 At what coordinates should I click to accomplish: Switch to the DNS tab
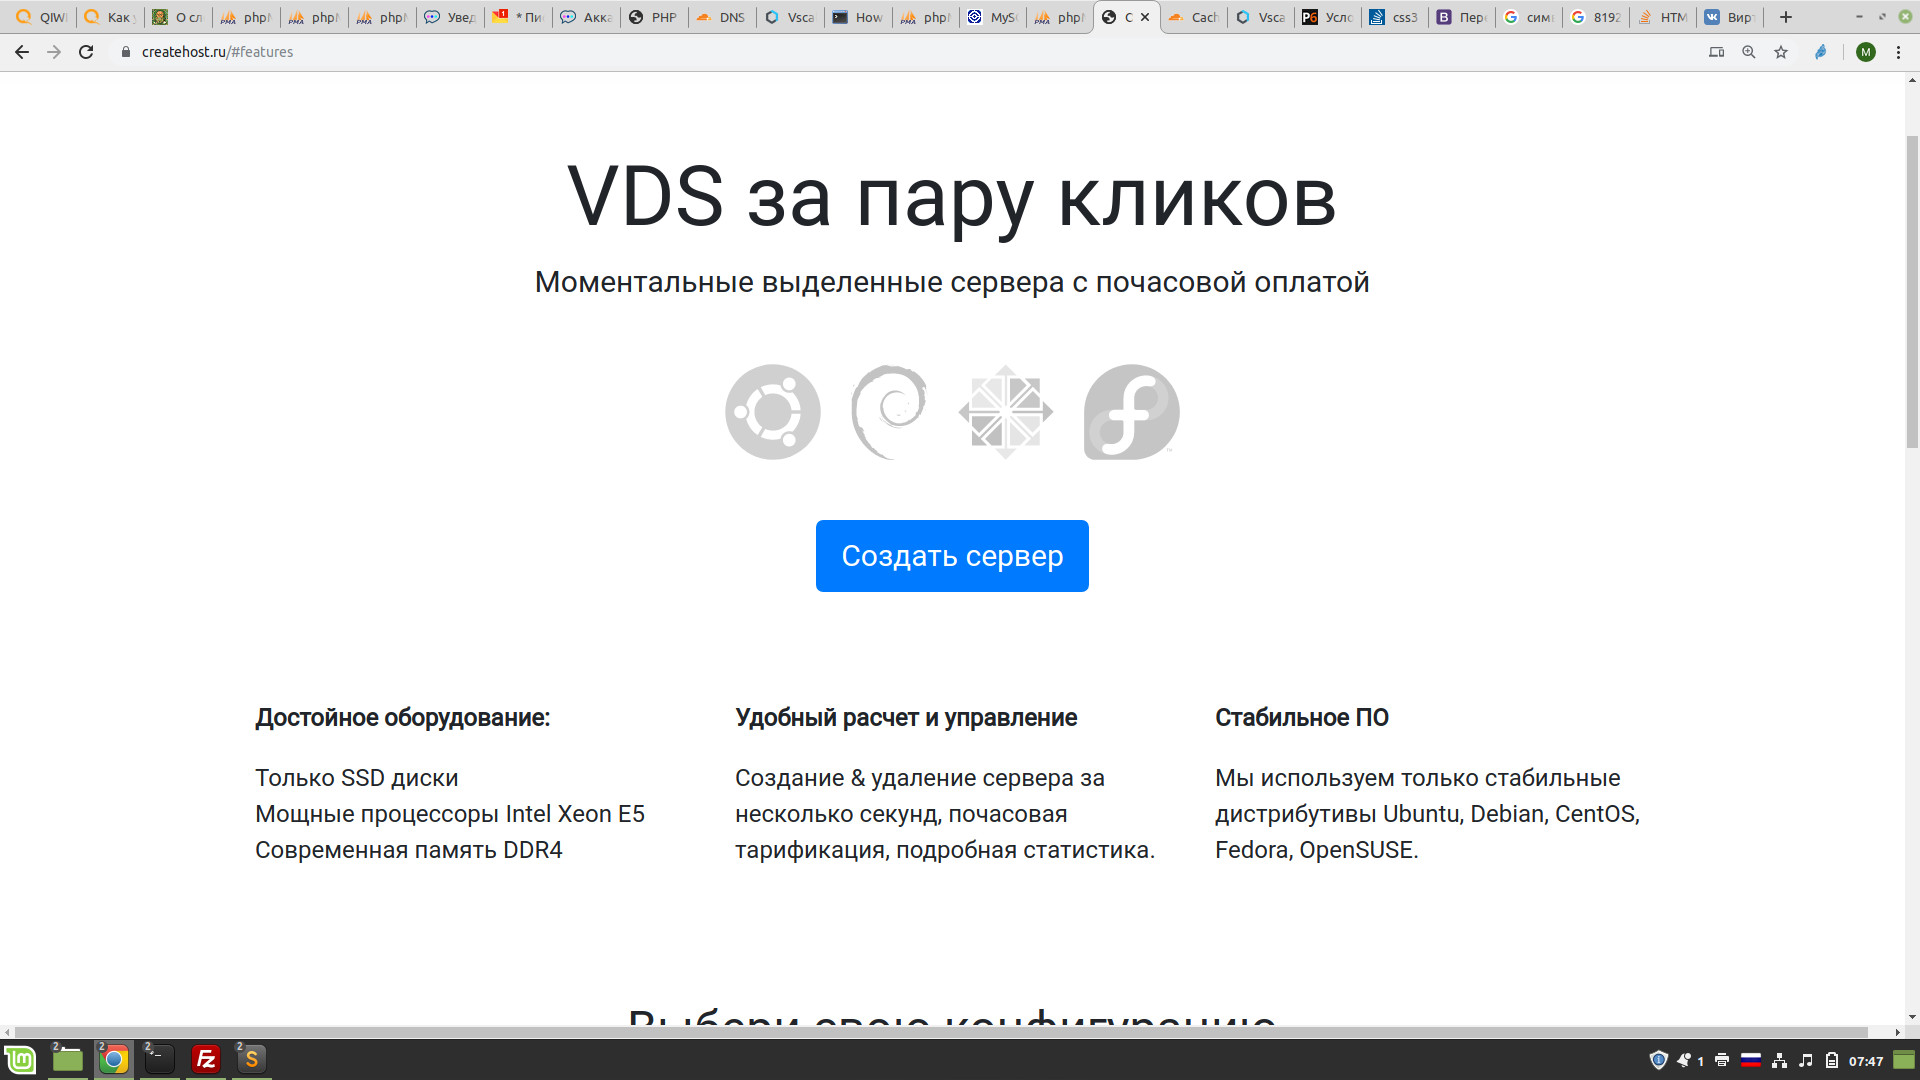click(x=722, y=17)
